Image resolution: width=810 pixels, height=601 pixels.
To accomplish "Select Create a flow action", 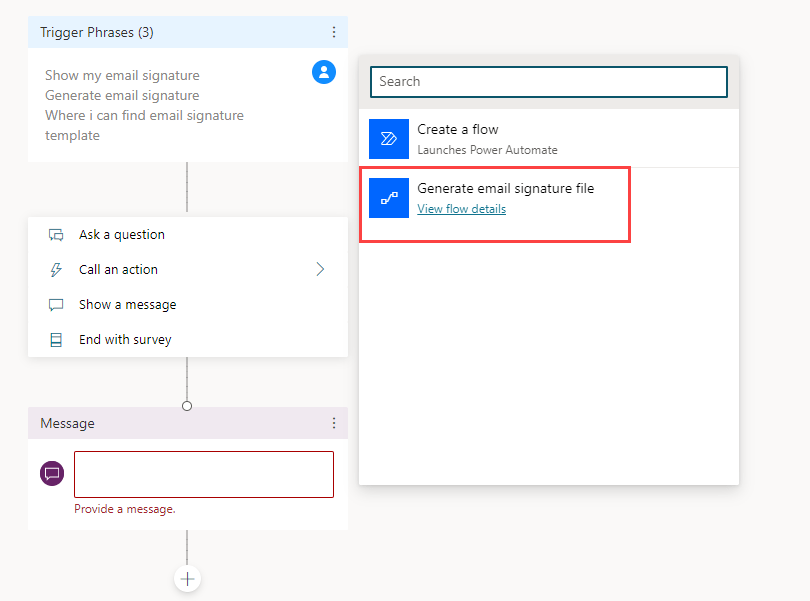I will point(458,130).
